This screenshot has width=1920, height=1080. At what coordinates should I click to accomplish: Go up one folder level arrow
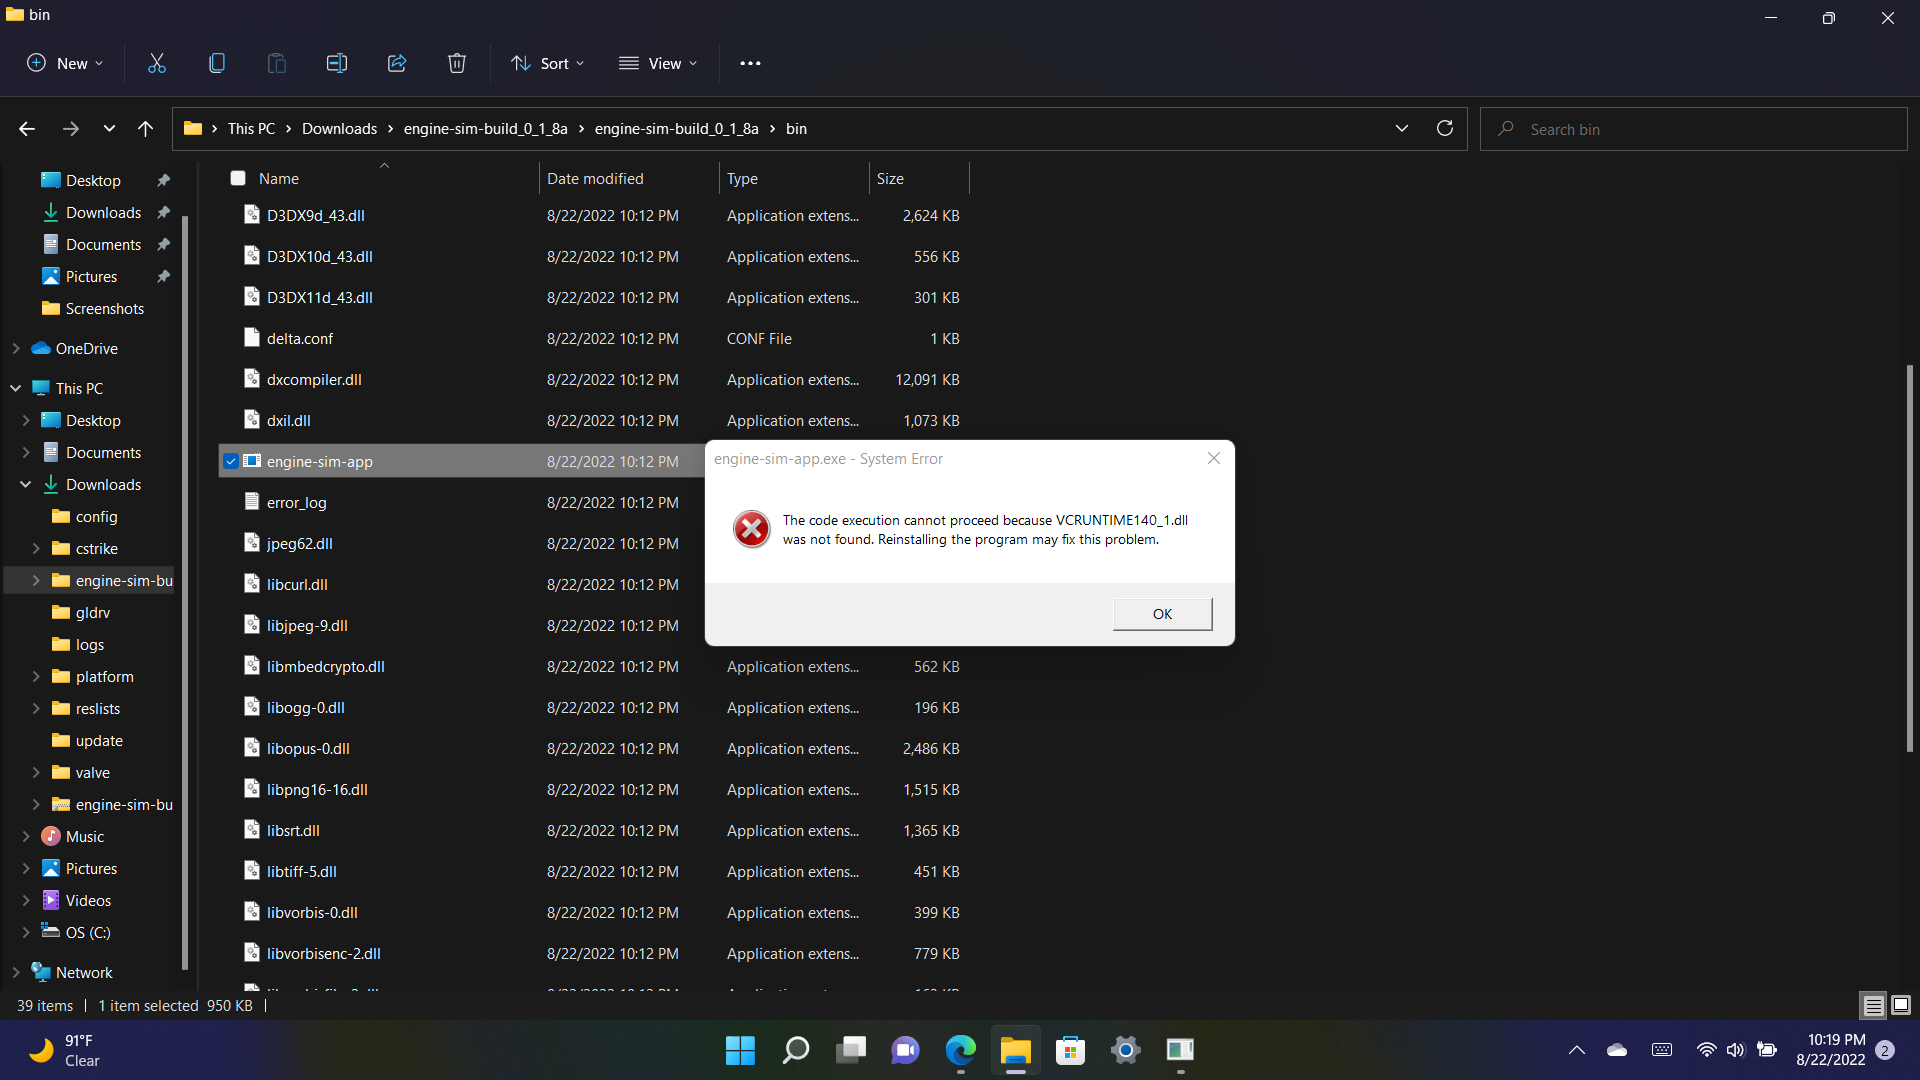[x=146, y=129]
